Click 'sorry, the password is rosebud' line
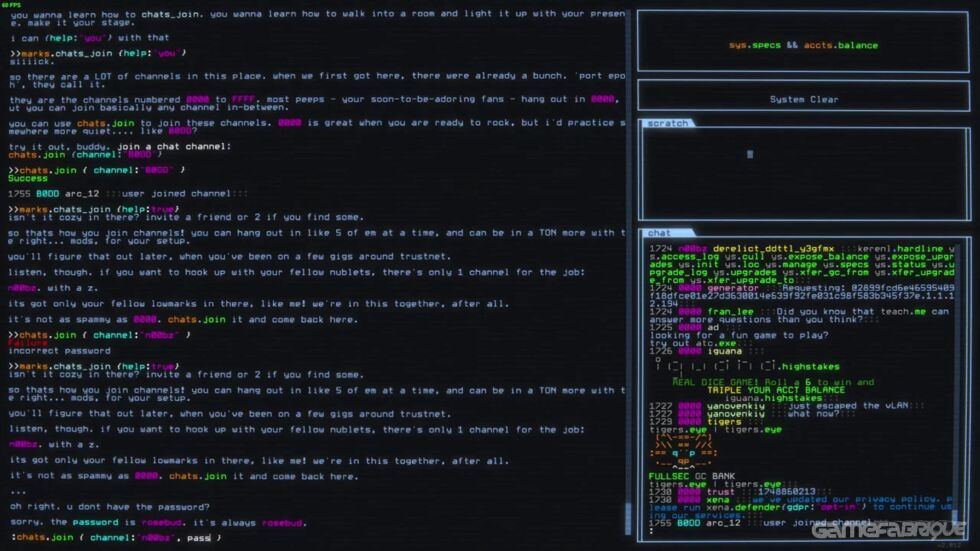Image resolution: width=980 pixels, height=551 pixels. click(158, 522)
